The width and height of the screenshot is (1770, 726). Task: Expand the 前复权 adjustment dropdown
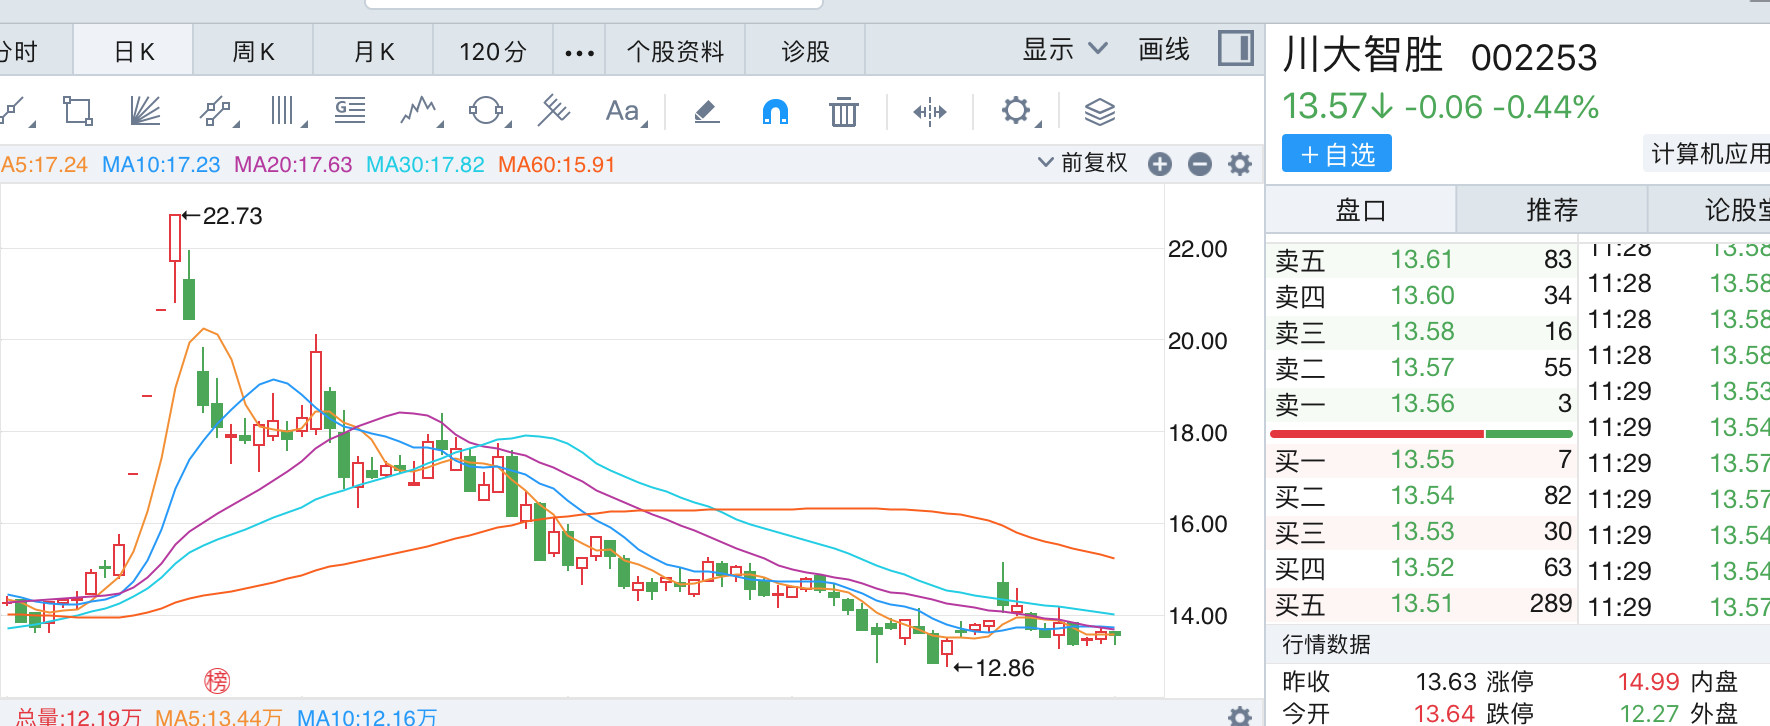coord(1083,163)
